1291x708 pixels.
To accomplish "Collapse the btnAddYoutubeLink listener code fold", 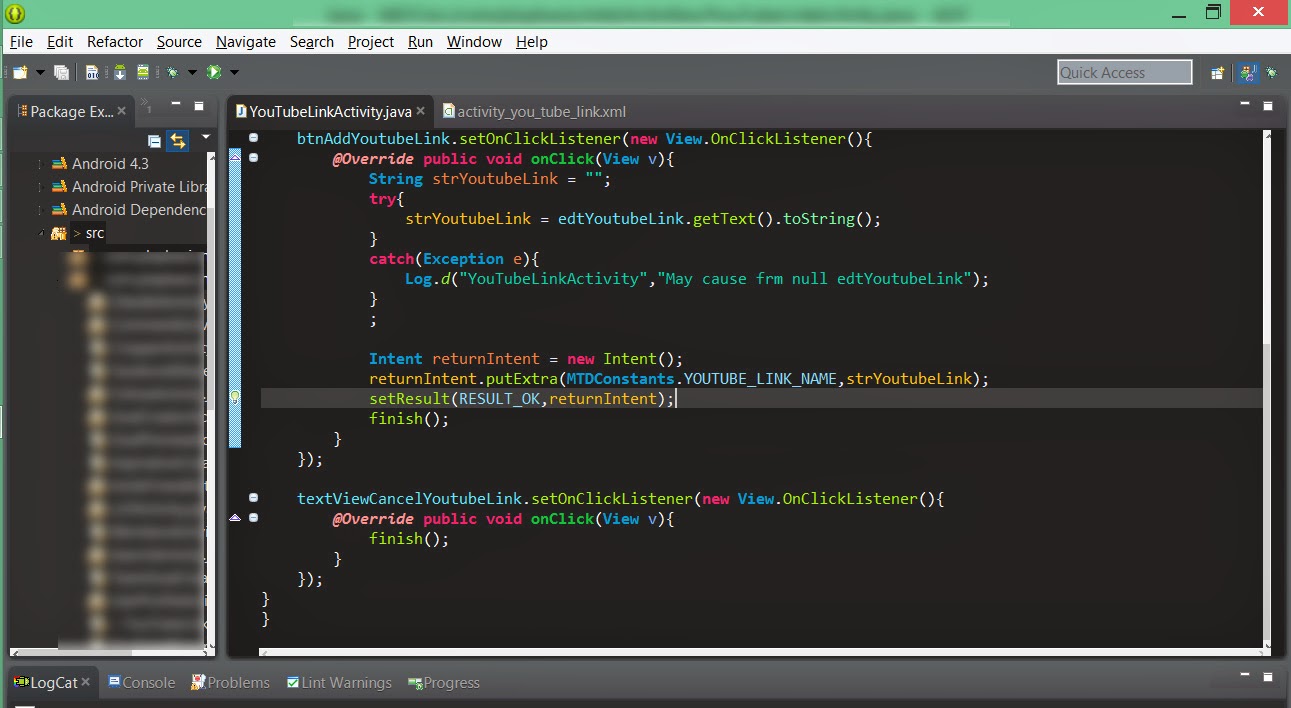I will (253, 138).
